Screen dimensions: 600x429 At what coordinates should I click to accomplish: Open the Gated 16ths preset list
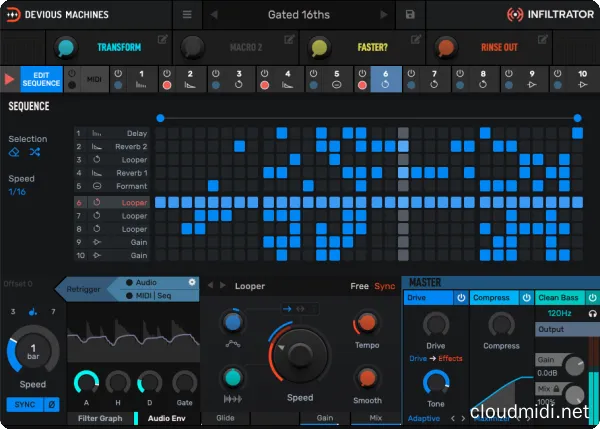point(301,15)
